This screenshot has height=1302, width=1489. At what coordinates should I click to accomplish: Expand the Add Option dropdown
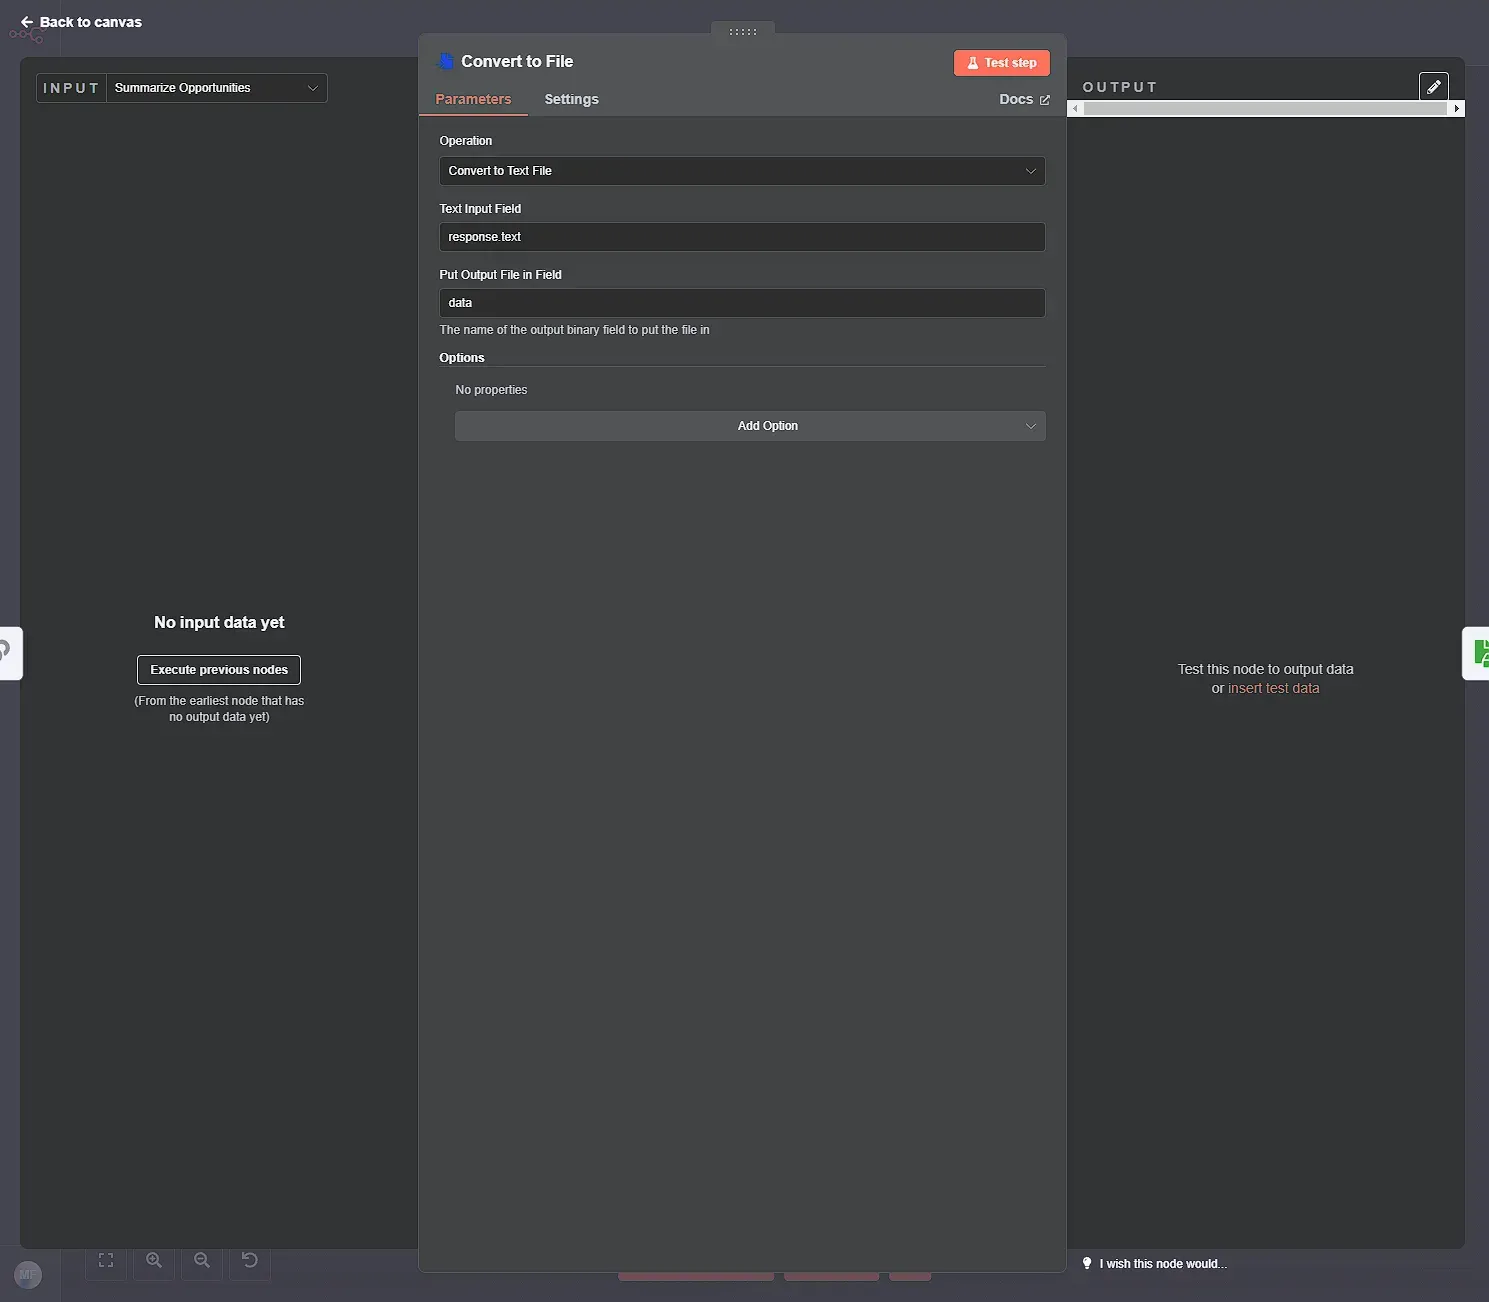(750, 426)
